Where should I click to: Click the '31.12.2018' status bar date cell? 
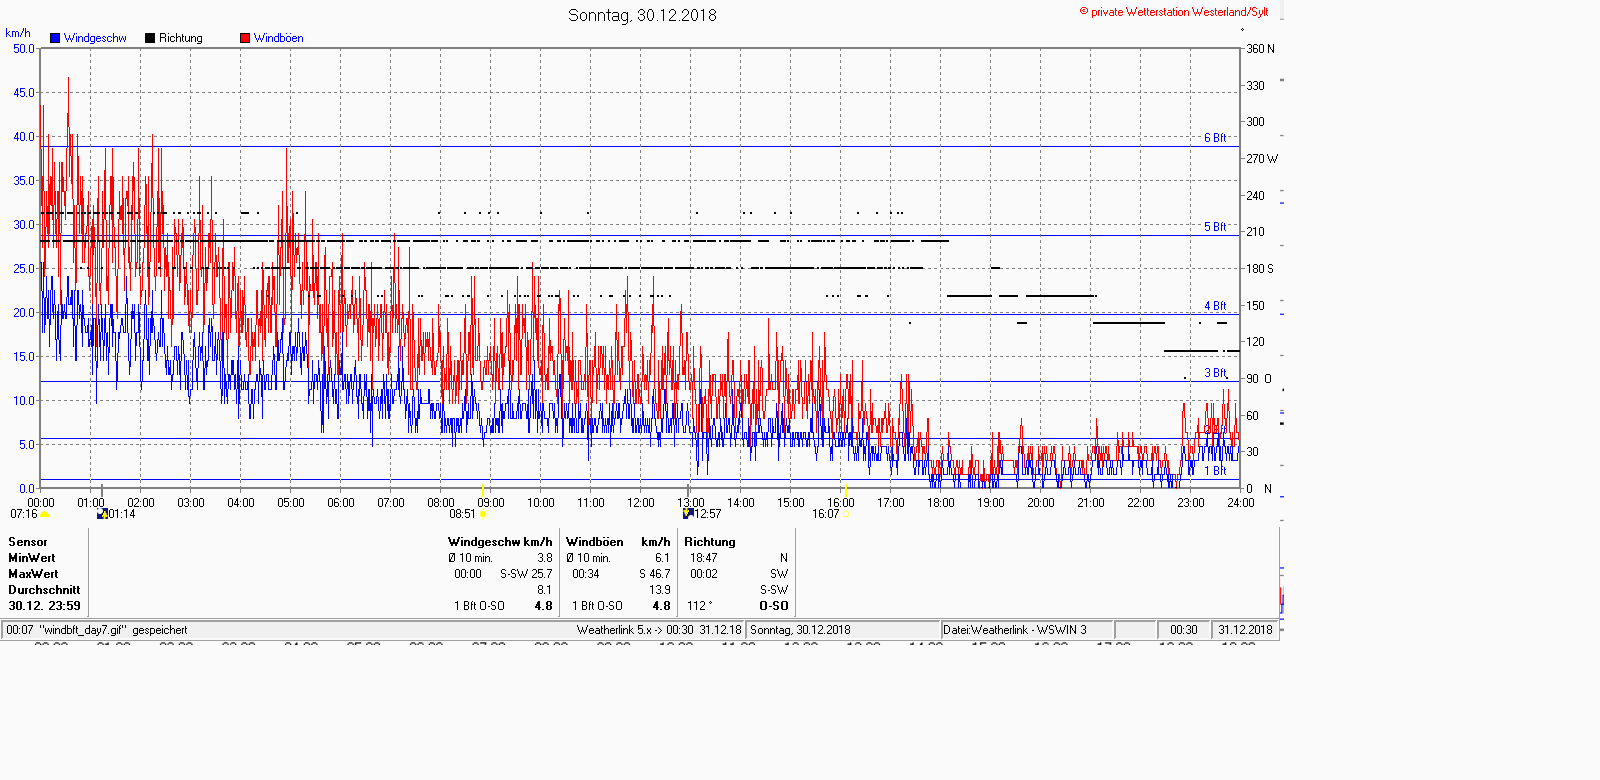pyautogui.click(x=1245, y=630)
